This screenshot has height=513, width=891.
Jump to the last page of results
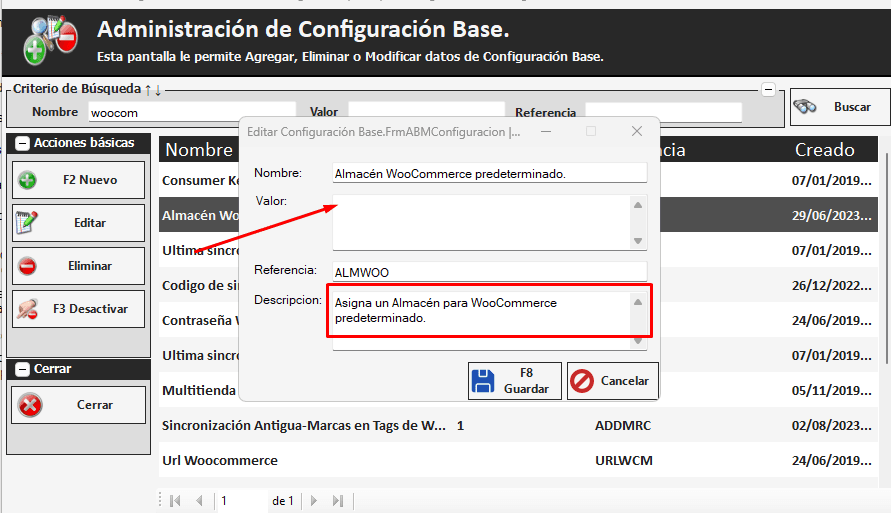(338, 500)
